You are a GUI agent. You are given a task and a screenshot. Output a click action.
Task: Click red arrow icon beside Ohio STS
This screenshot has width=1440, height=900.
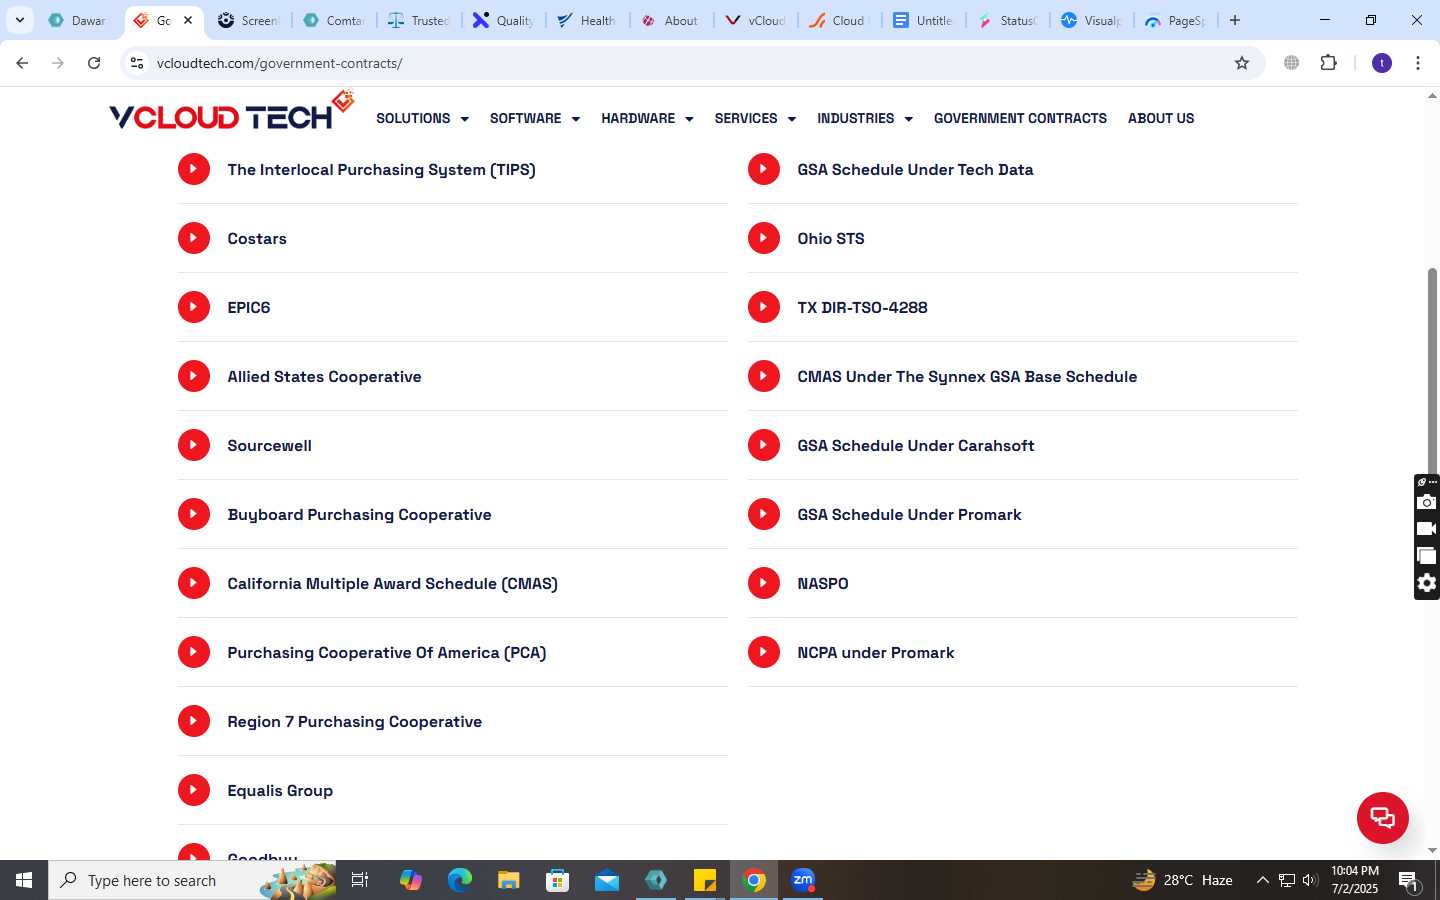point(764,238)
